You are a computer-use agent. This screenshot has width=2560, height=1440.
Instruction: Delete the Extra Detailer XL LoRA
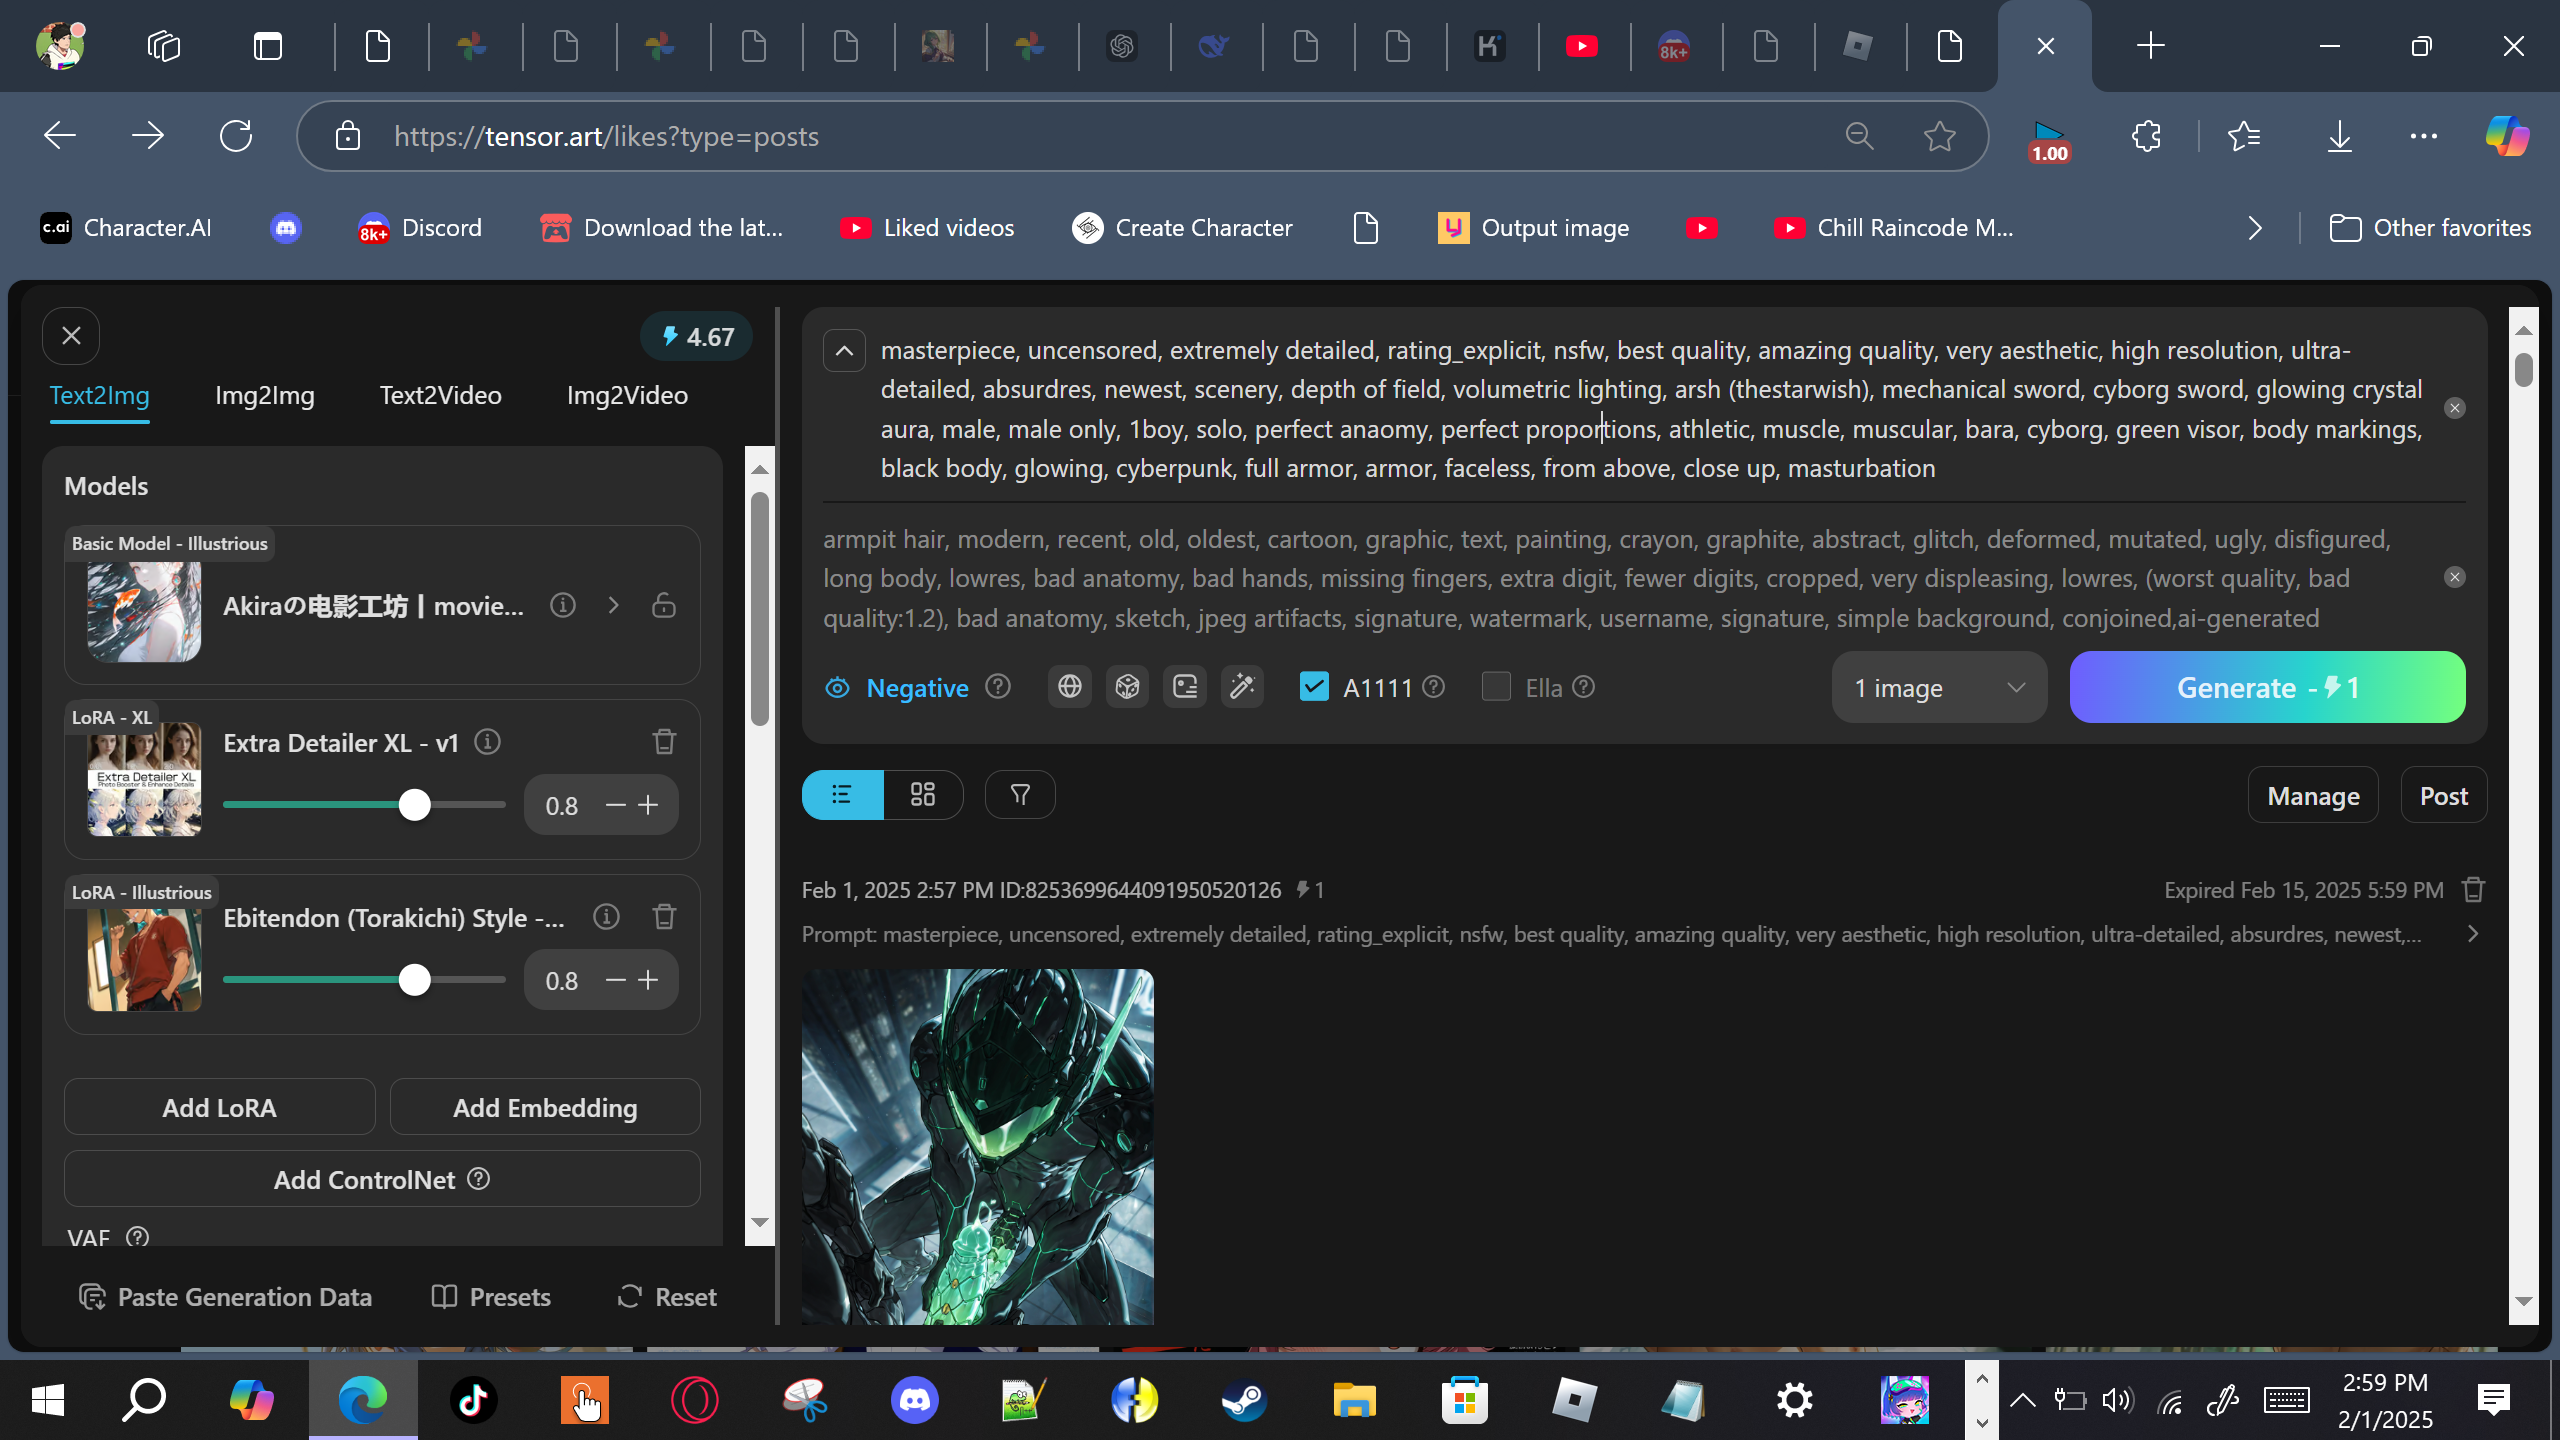[x=664, y=741]
